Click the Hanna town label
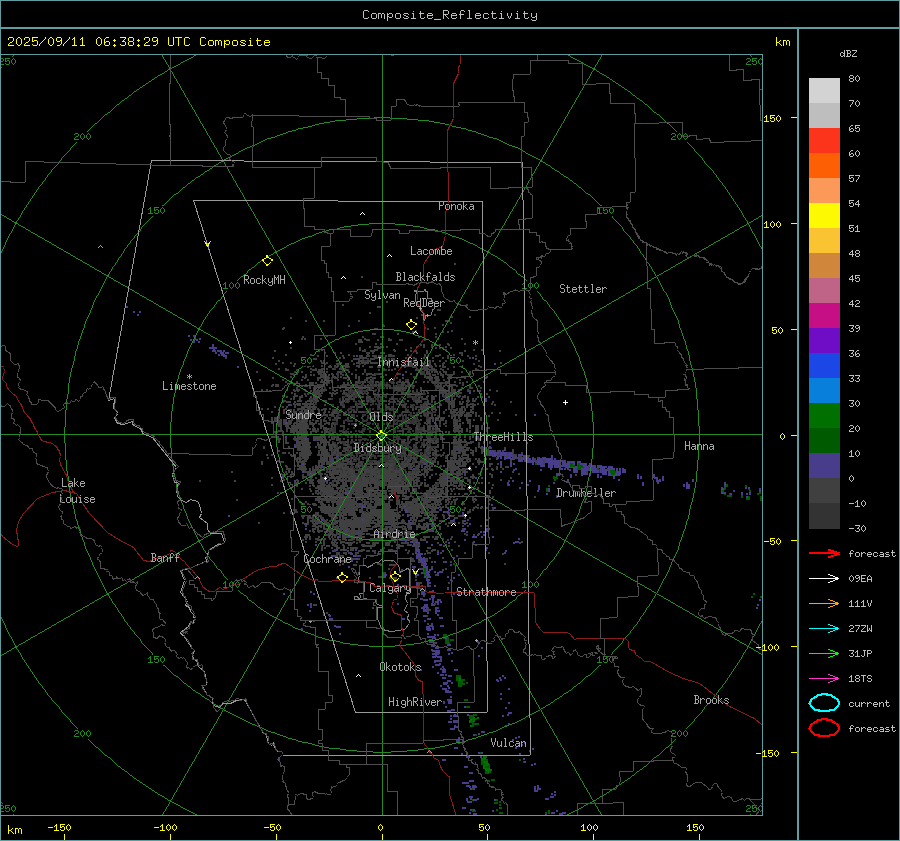This screenshot has width=900, height=841. pyautogui.click(x=699, y=446)
